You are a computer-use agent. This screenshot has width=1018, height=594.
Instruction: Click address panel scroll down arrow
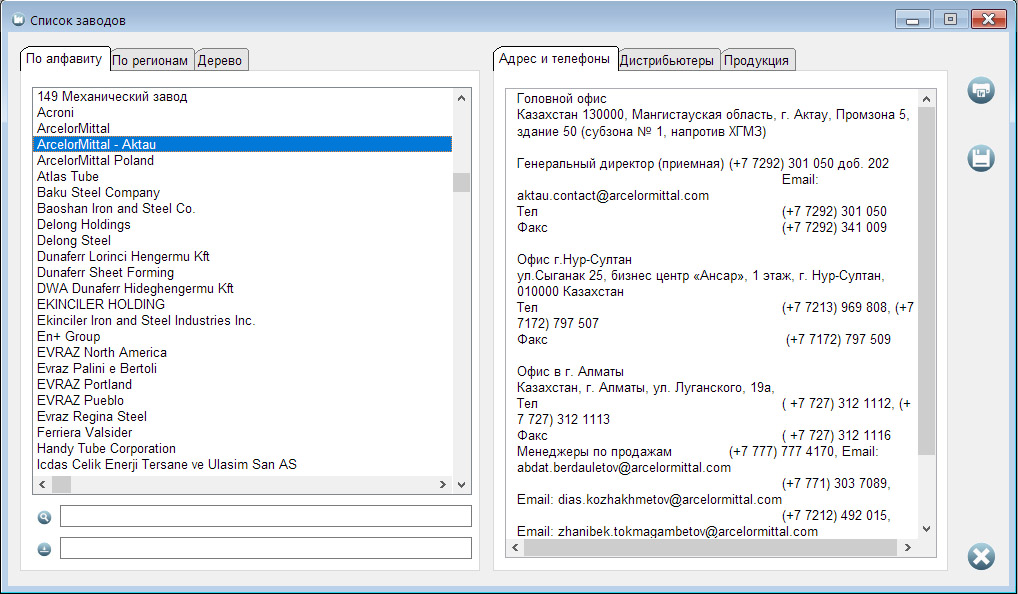tap(926, 529)
